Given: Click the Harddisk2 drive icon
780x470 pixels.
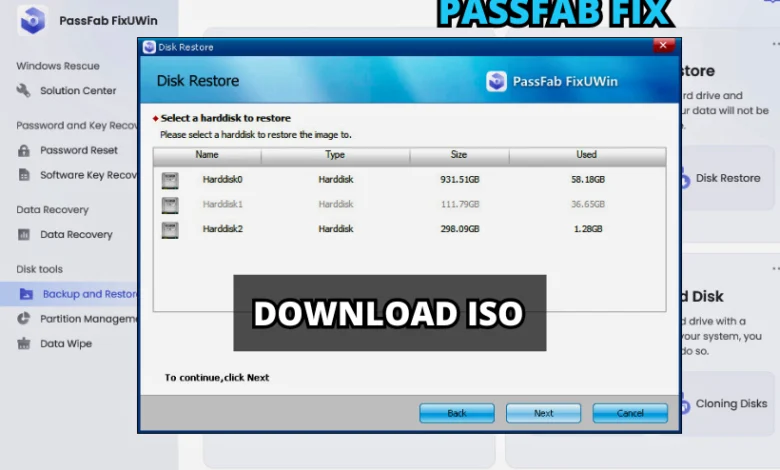Looking at the screenshot, I should [170, 230].
